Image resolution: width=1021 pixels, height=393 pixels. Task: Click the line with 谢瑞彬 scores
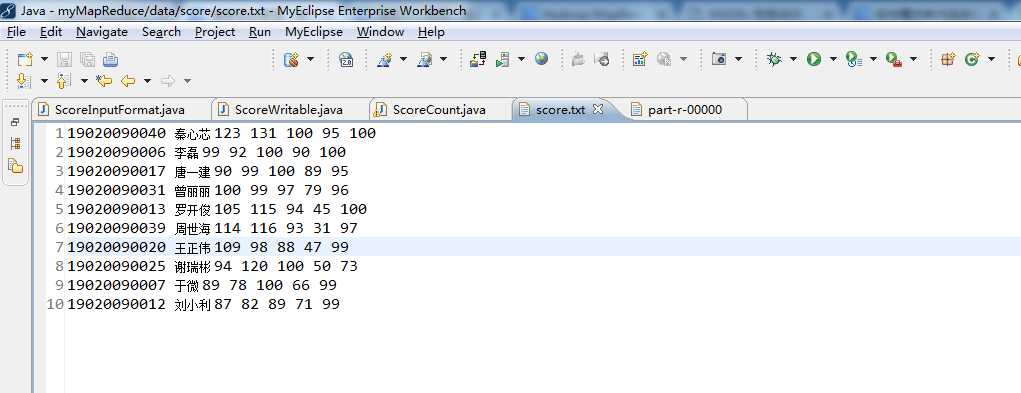(x=212, y=265)
